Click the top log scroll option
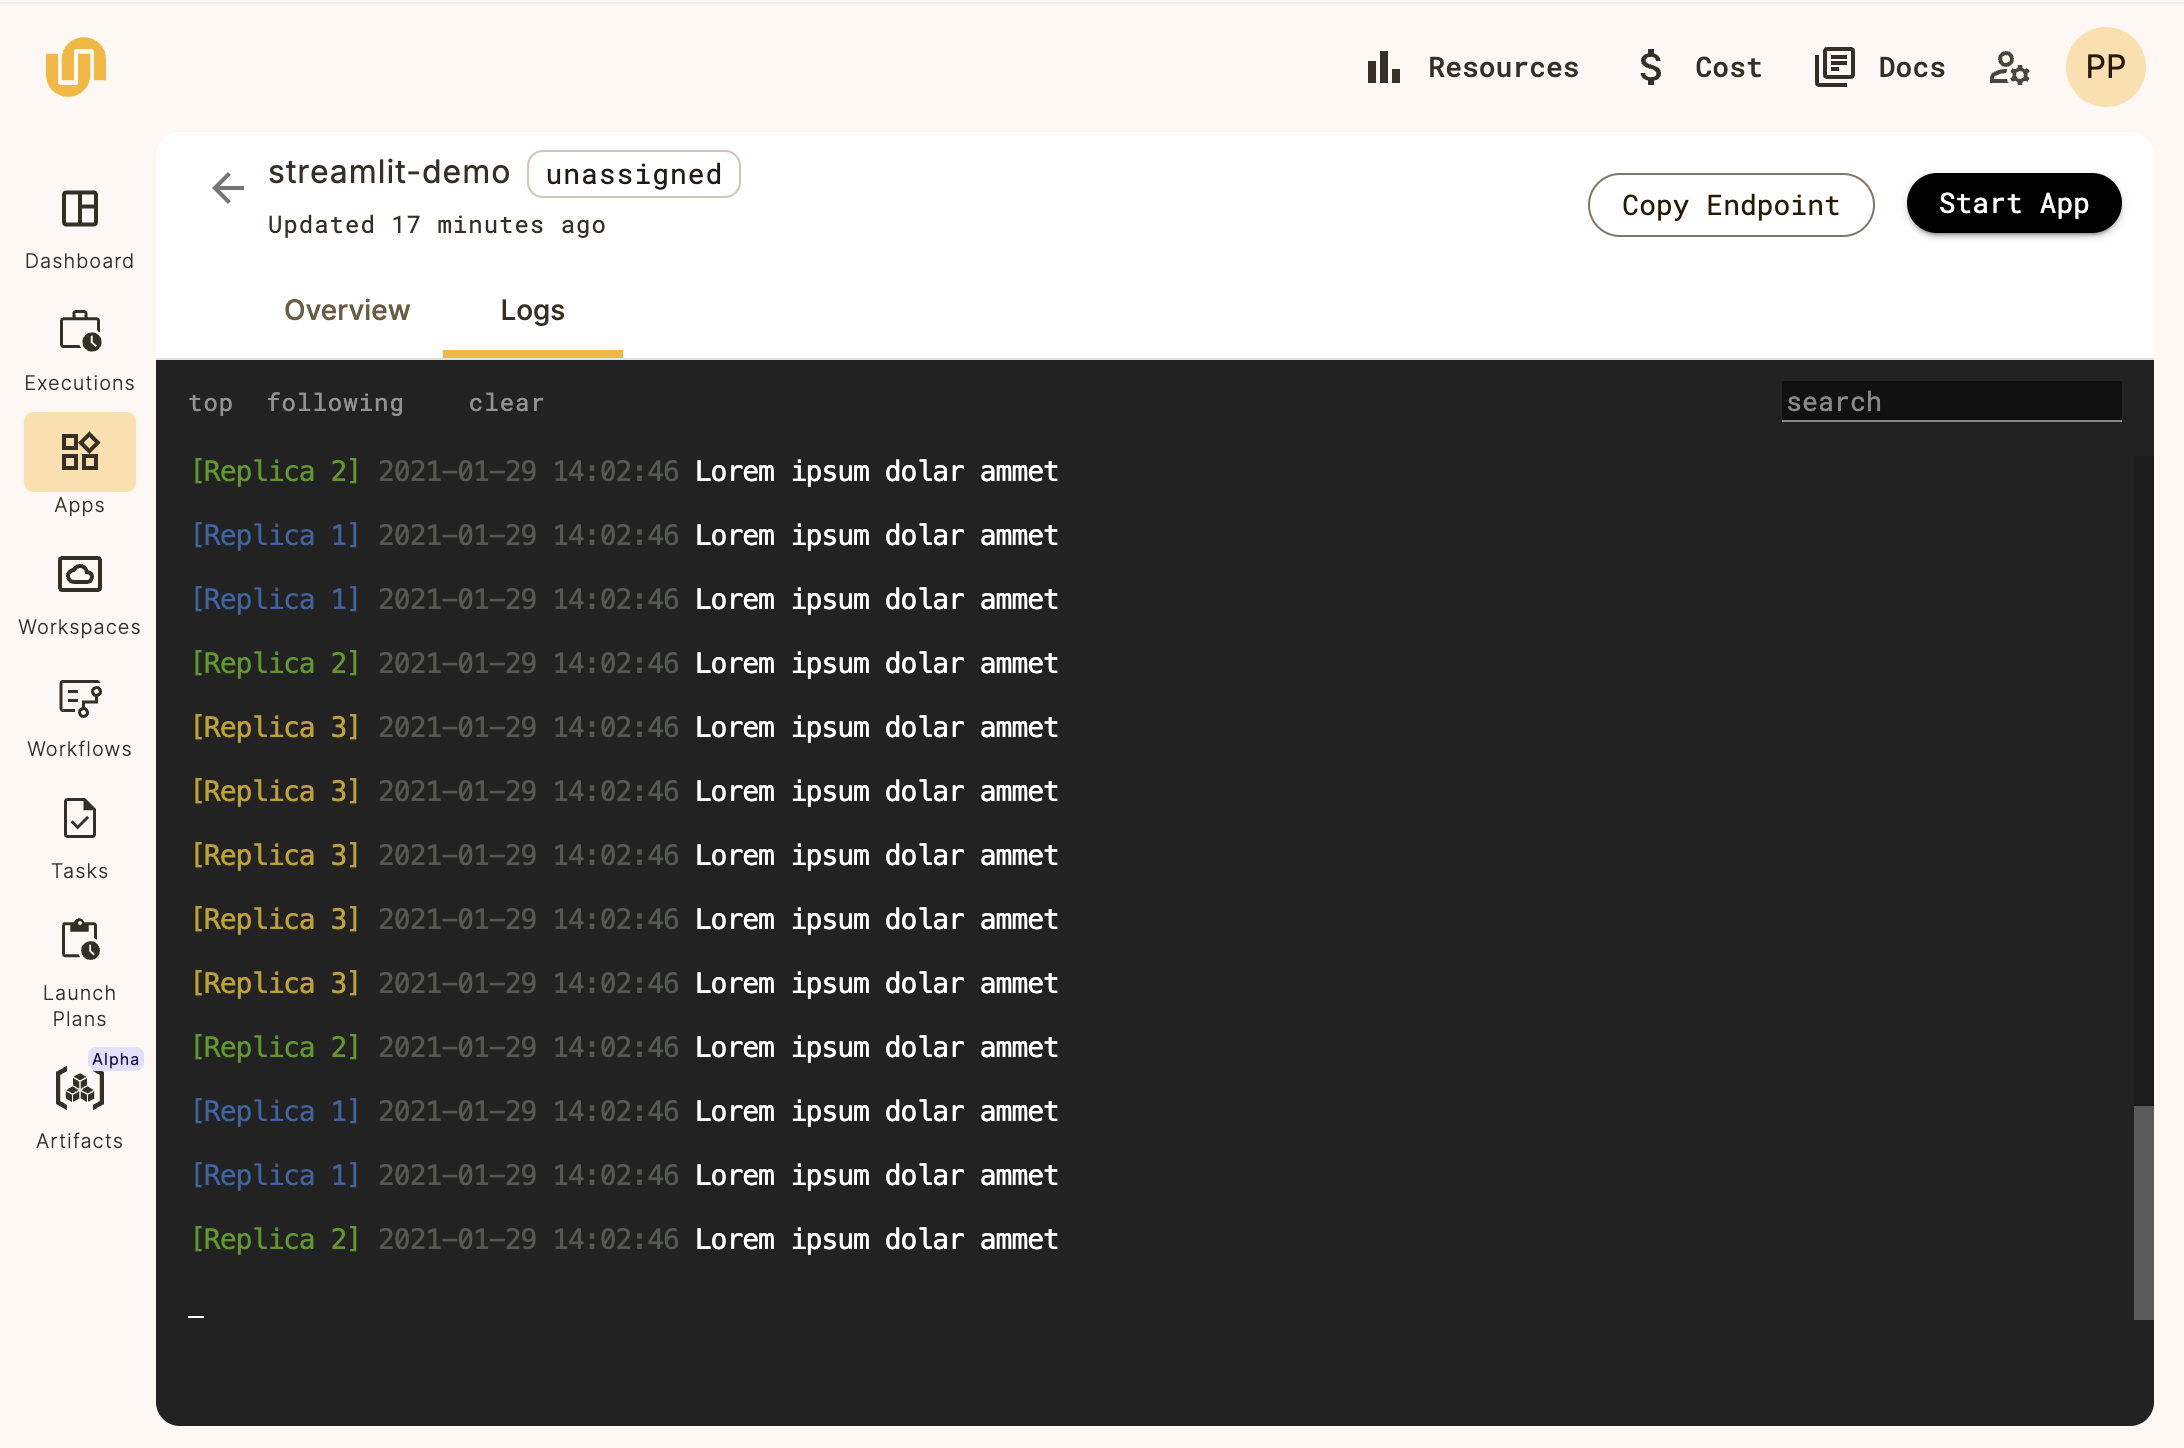2184x1448 pixels. point(212,401)
